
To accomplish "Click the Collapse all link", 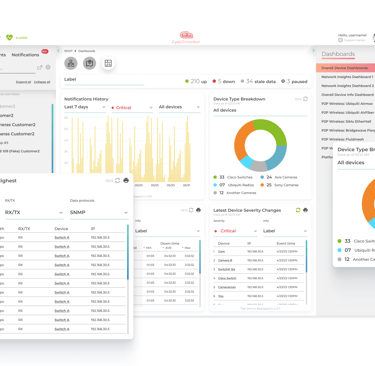I will [42, 82].
